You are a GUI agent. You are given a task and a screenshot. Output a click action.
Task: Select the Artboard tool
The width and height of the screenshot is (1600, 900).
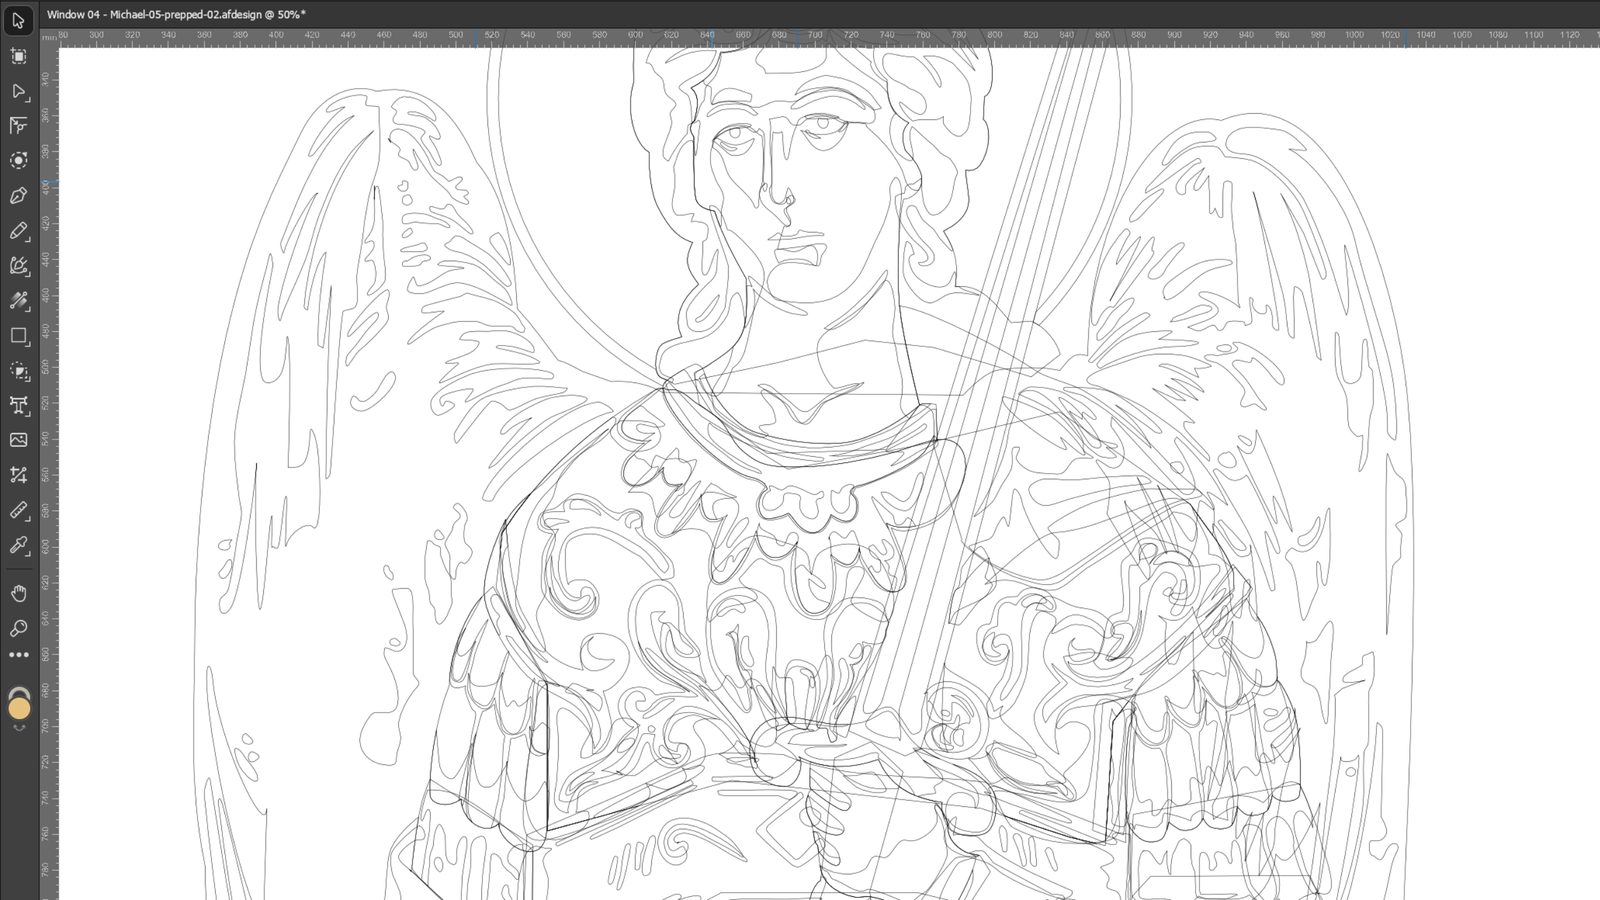click(x=18, y=56)
